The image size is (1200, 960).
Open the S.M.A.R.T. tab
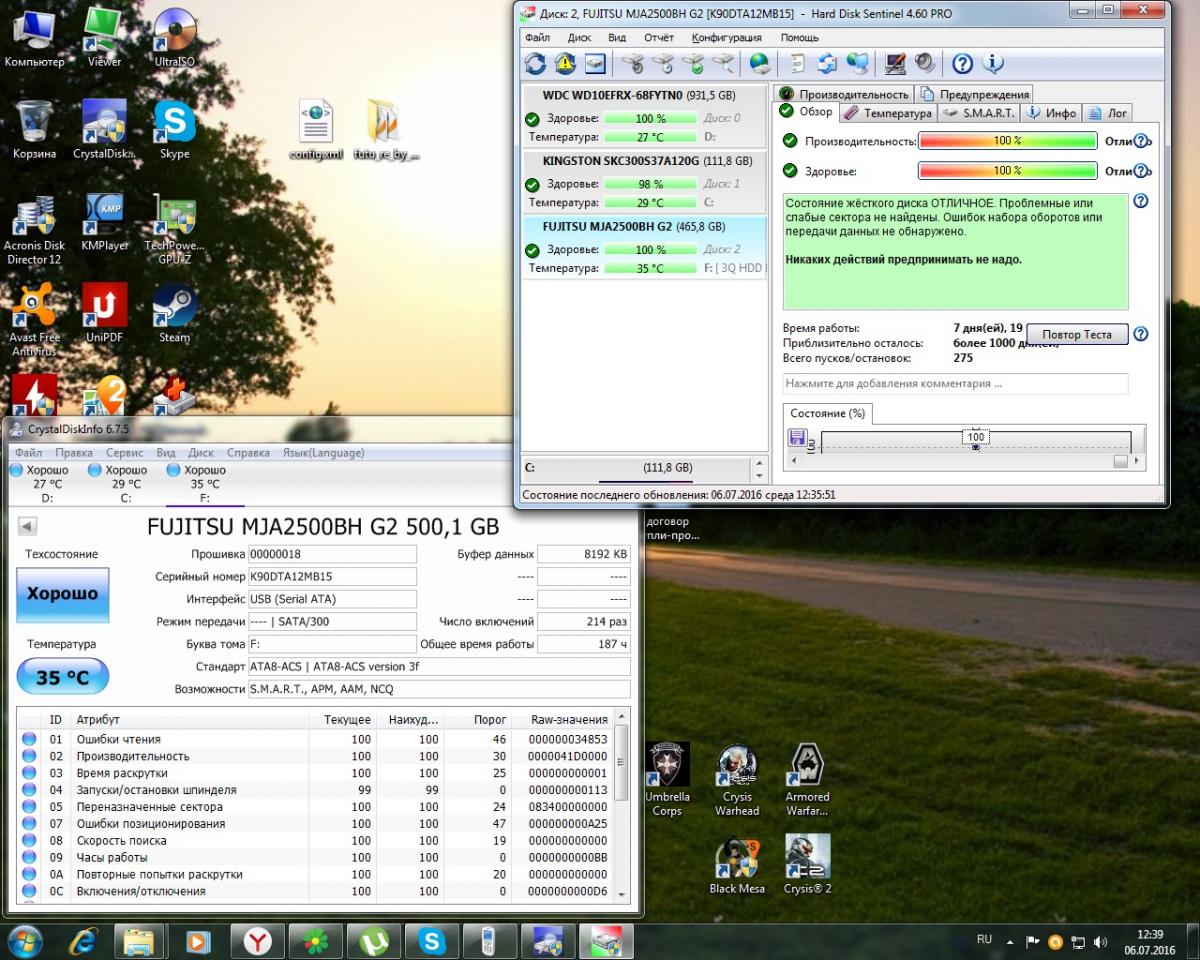pos(979,113)
